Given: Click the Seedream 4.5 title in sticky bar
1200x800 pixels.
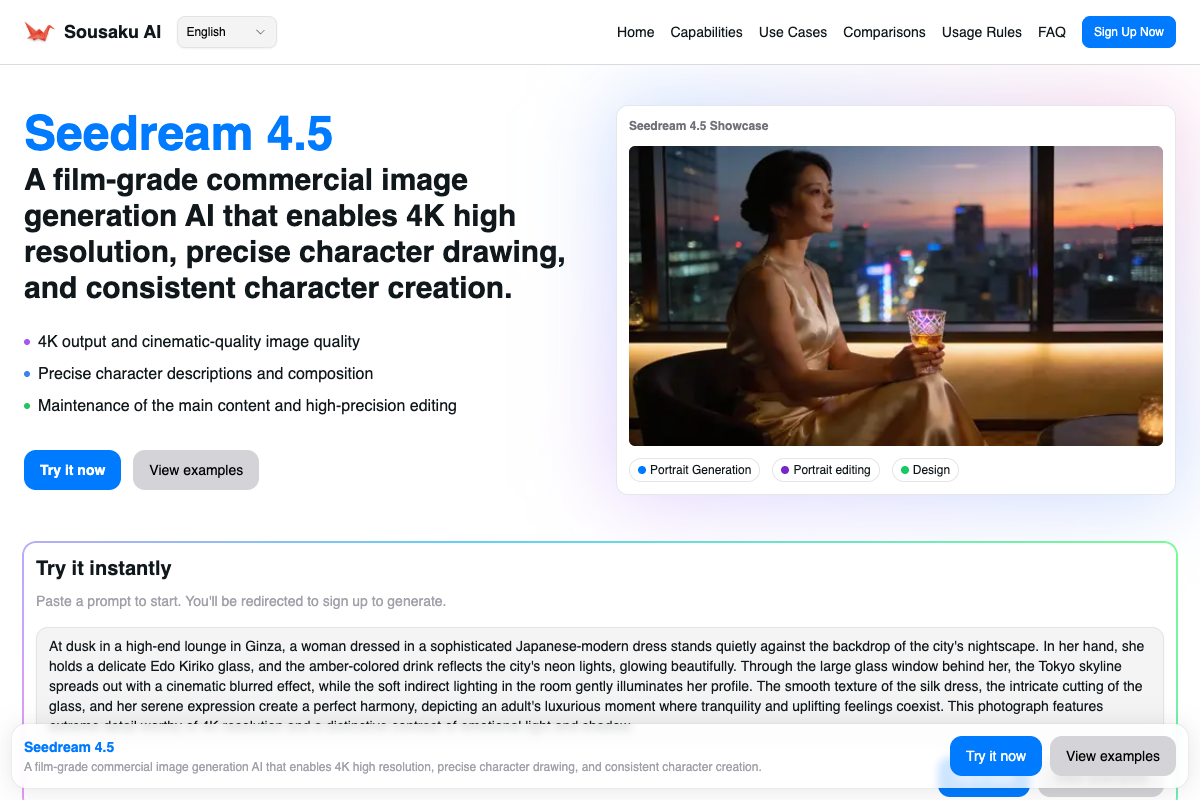Looking at the screenshot, I should (69, 747).
